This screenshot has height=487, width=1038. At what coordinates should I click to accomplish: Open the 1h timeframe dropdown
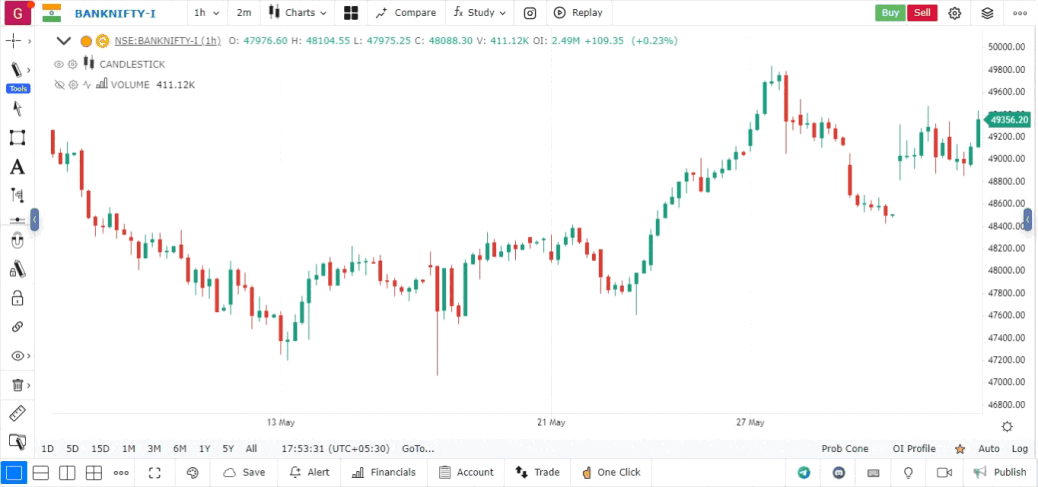point(204,13)
